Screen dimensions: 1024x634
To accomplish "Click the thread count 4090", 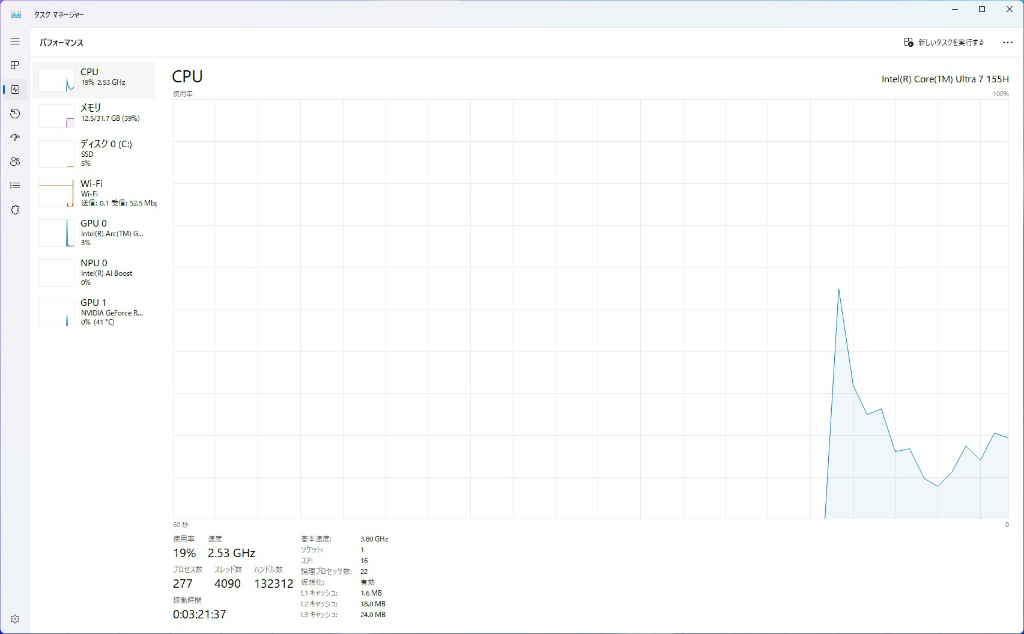I will click(227, 584).
